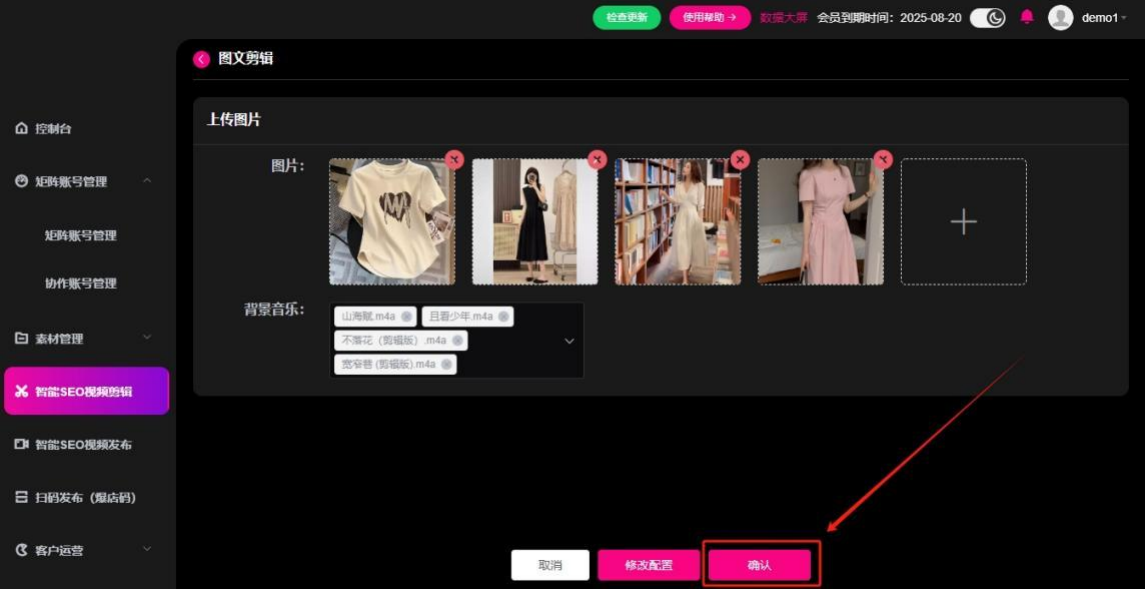
Task: Select the bookstore white dress thumbnail
Action: pos(677,222)
